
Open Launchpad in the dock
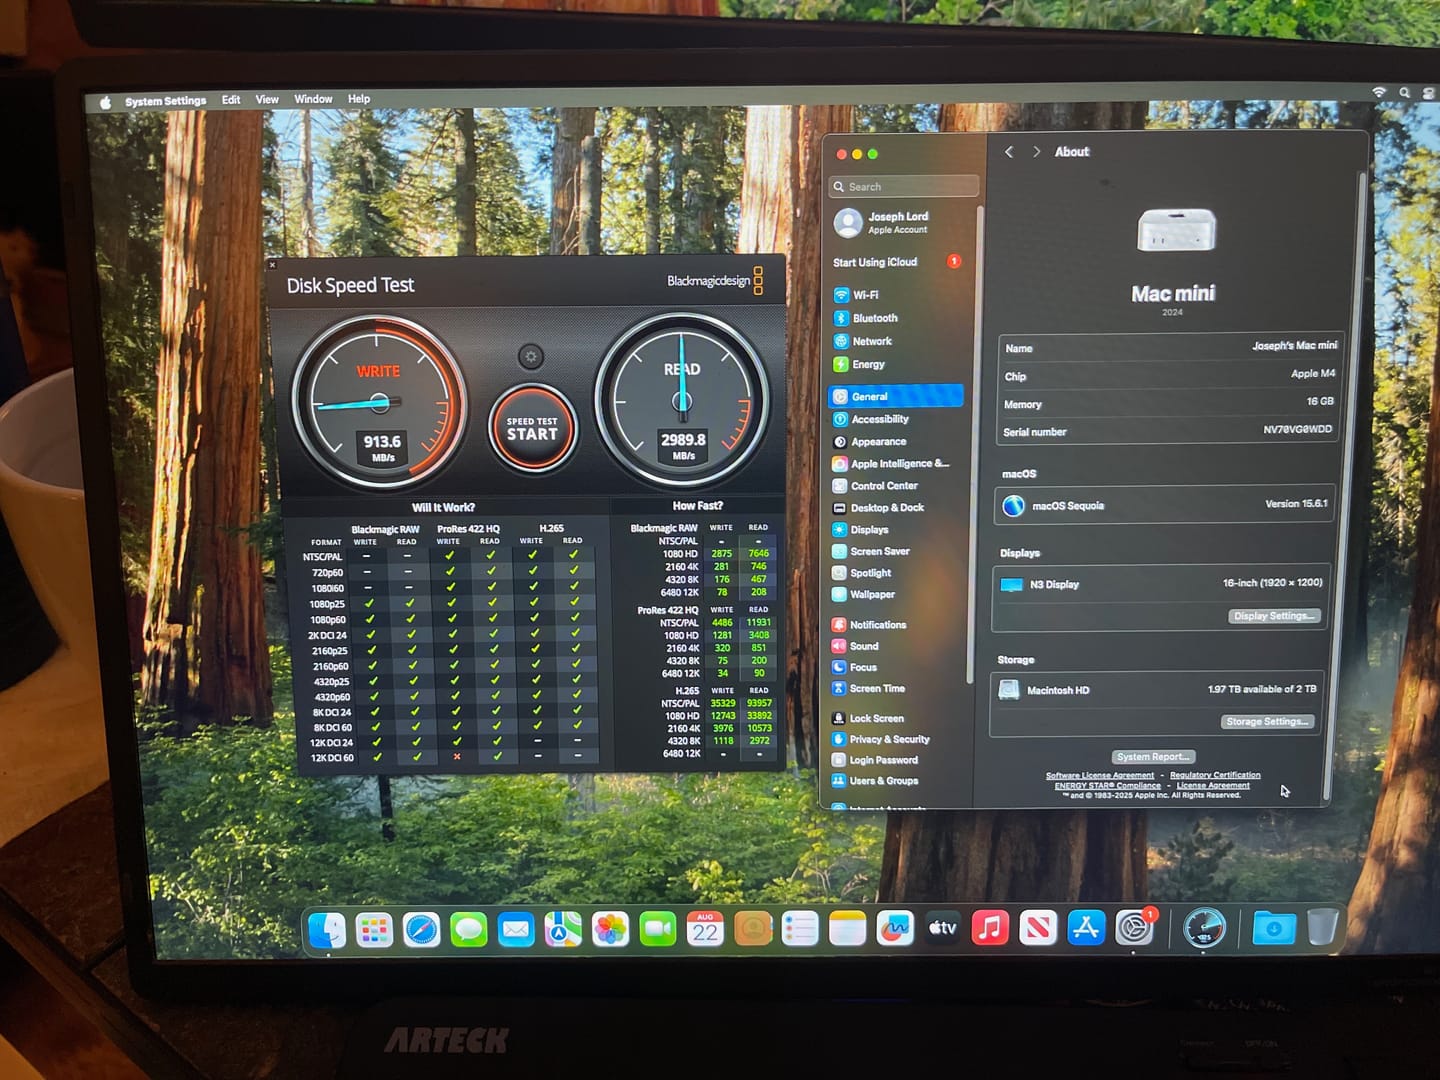(374, 931)
